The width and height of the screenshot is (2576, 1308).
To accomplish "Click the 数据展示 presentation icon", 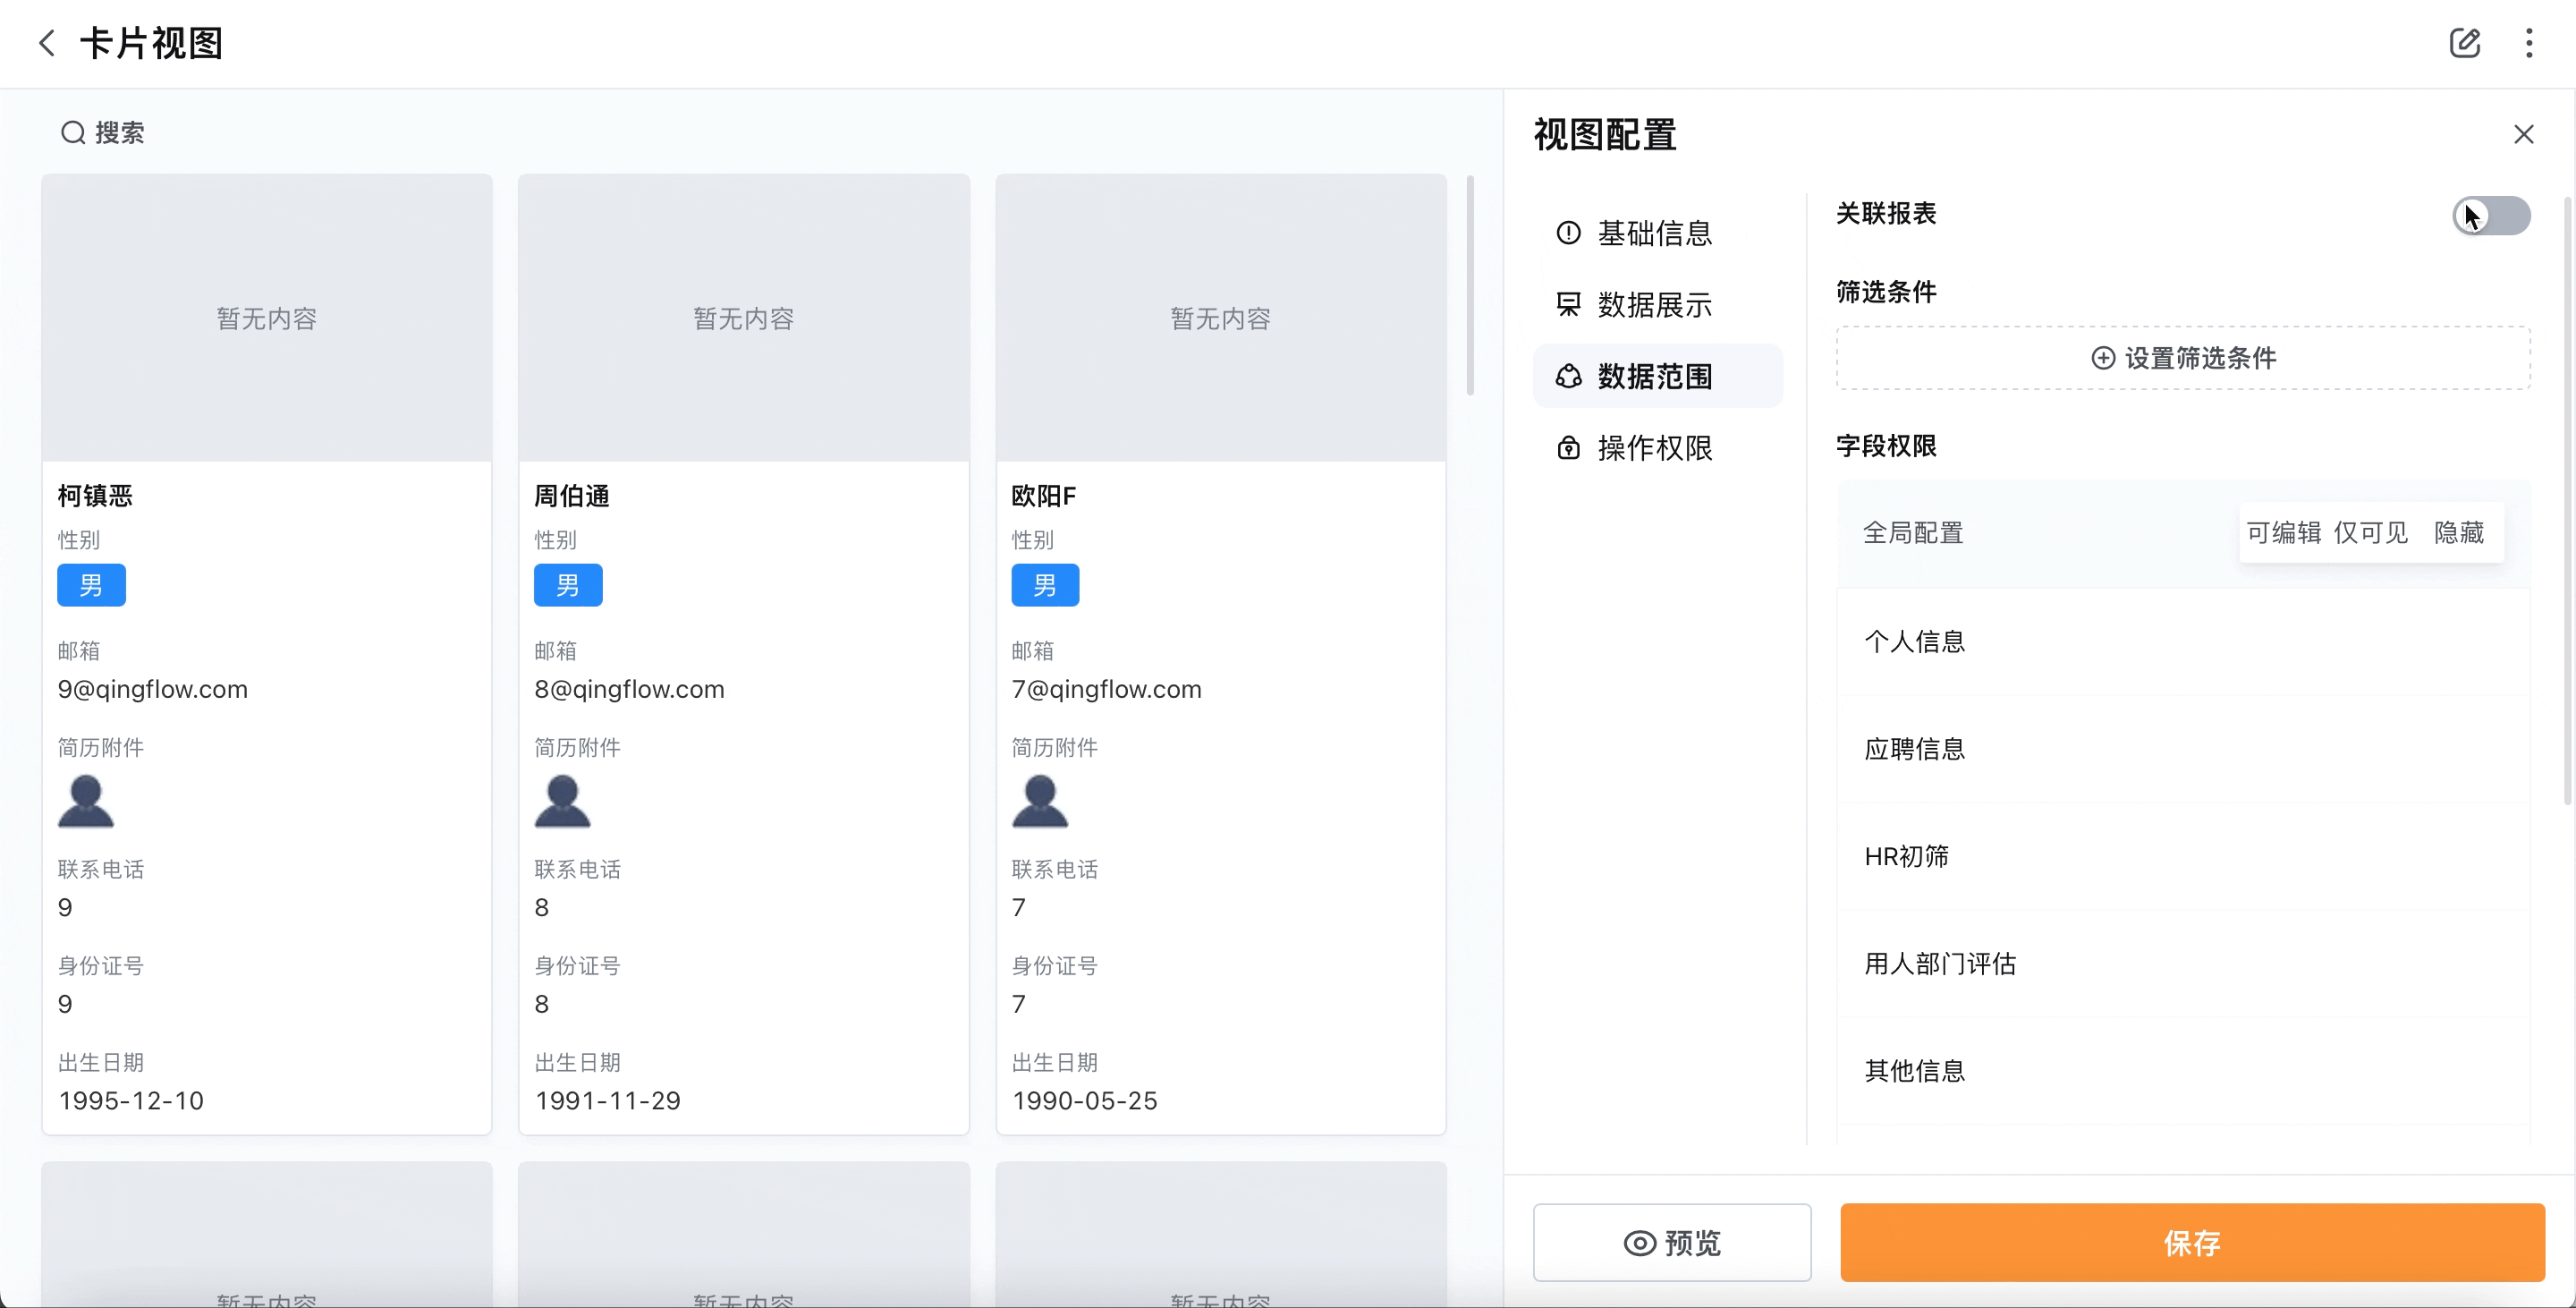I will click(x=1568, y=304).
